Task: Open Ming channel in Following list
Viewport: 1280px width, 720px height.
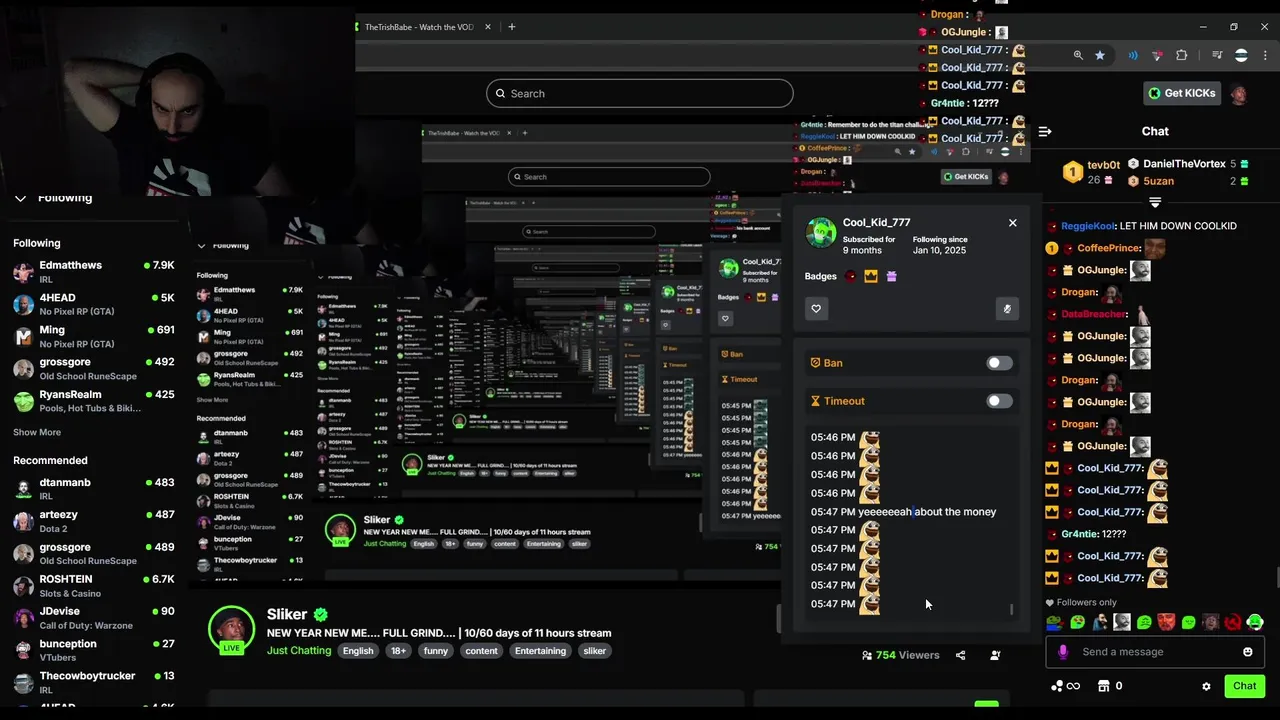Action: click(94, 336)
